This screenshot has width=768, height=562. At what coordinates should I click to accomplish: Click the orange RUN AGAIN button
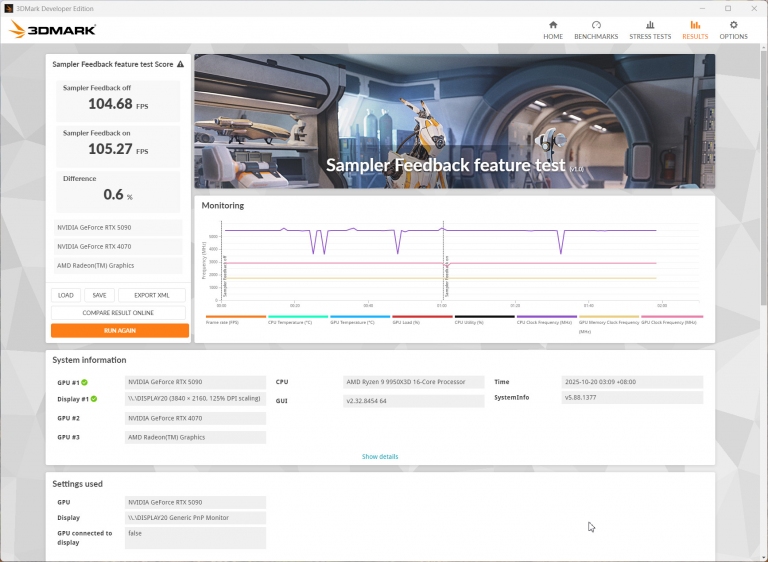(120, 330)
